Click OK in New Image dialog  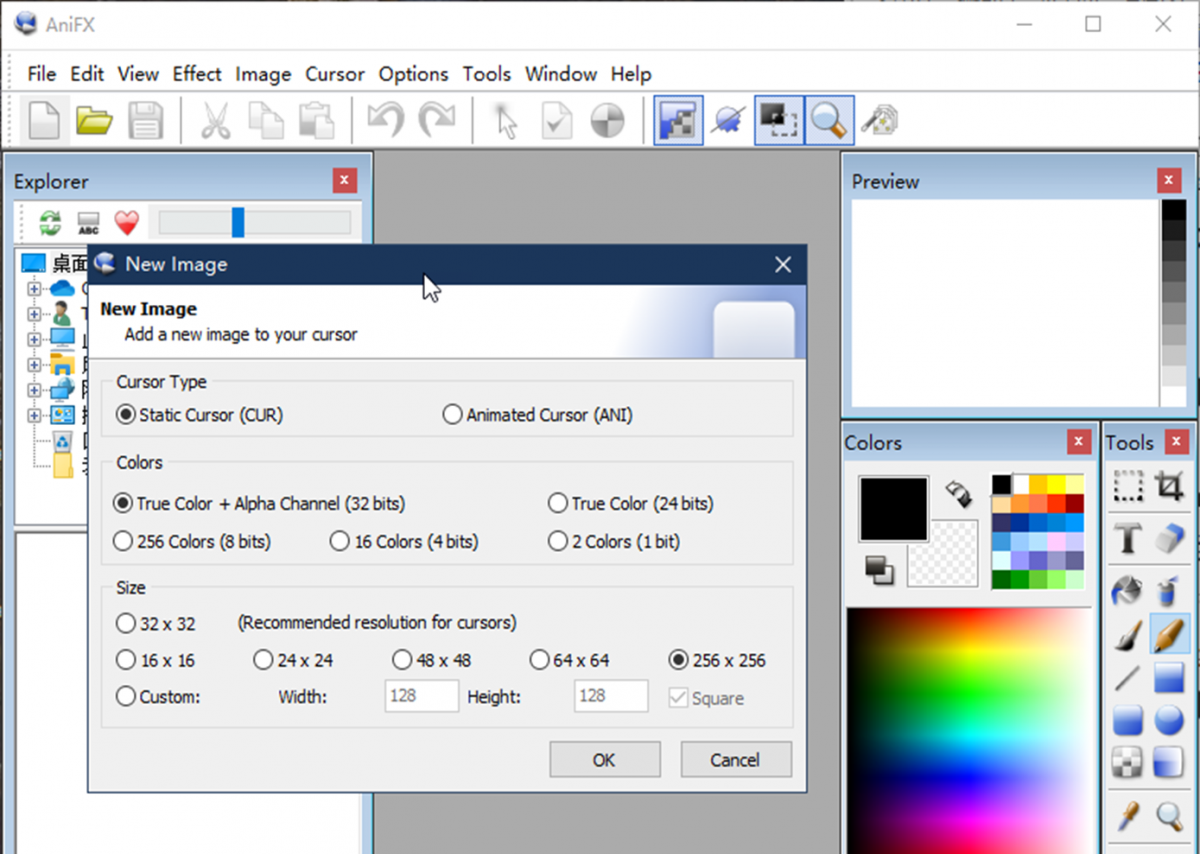(x=604, y=760)
